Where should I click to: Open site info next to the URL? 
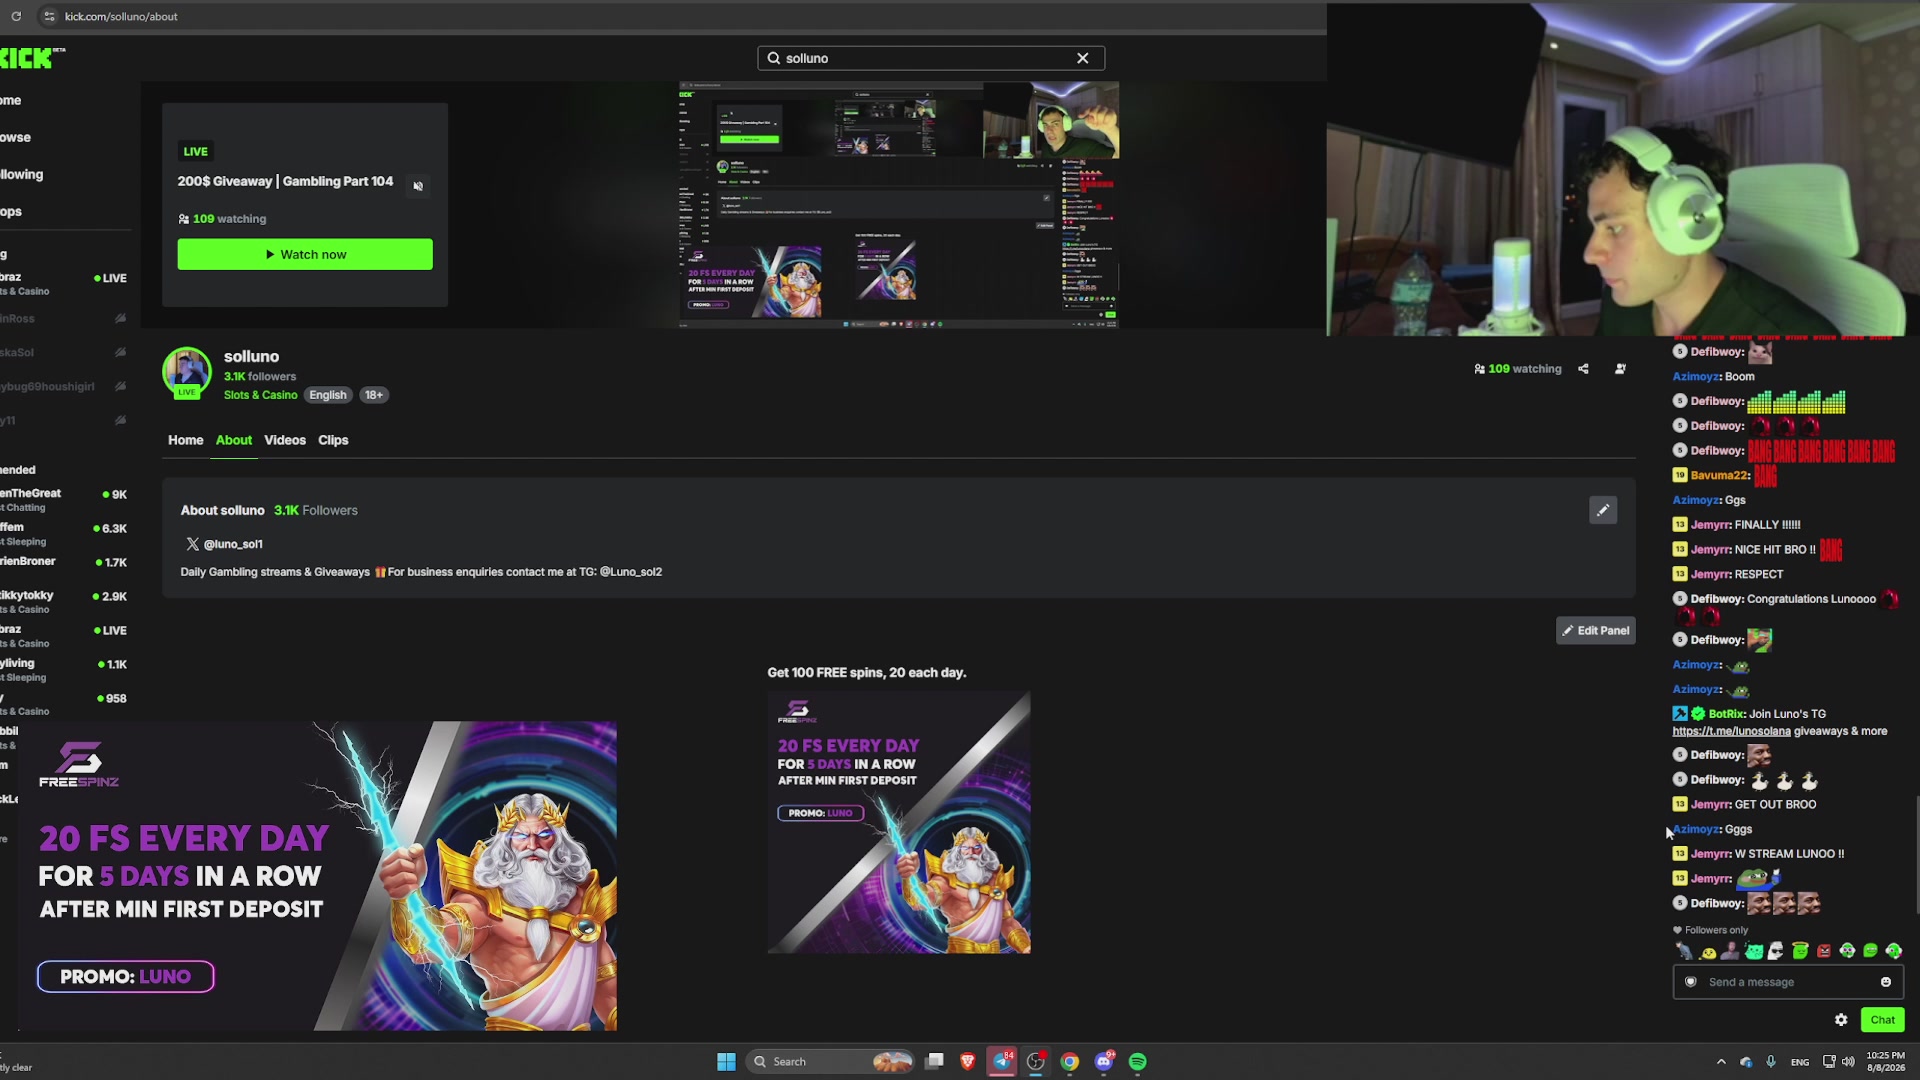49,16
